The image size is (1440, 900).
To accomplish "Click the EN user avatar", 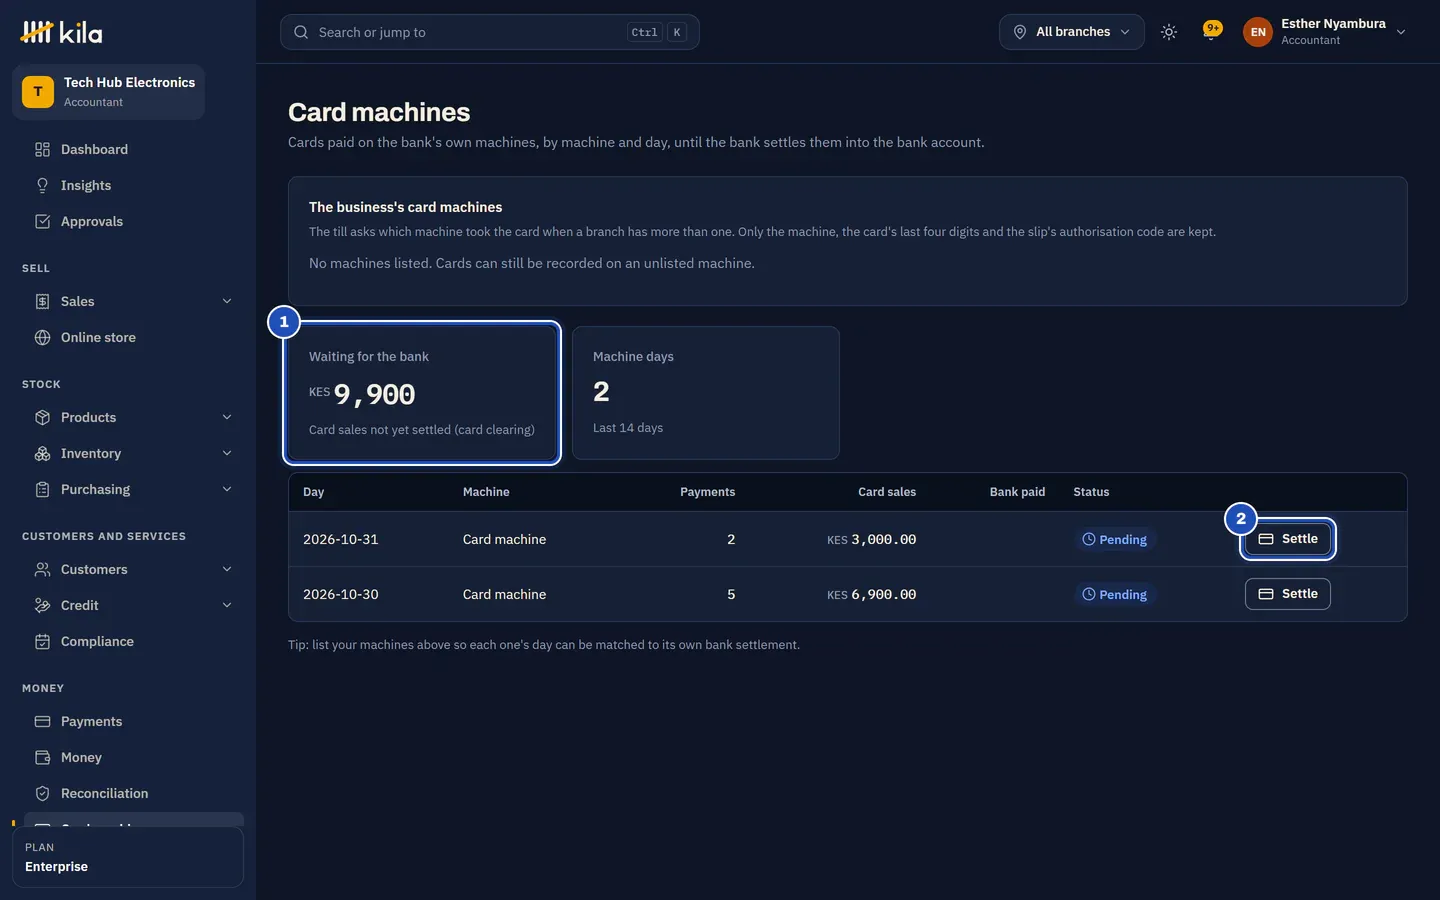I will click(1258, 32).
